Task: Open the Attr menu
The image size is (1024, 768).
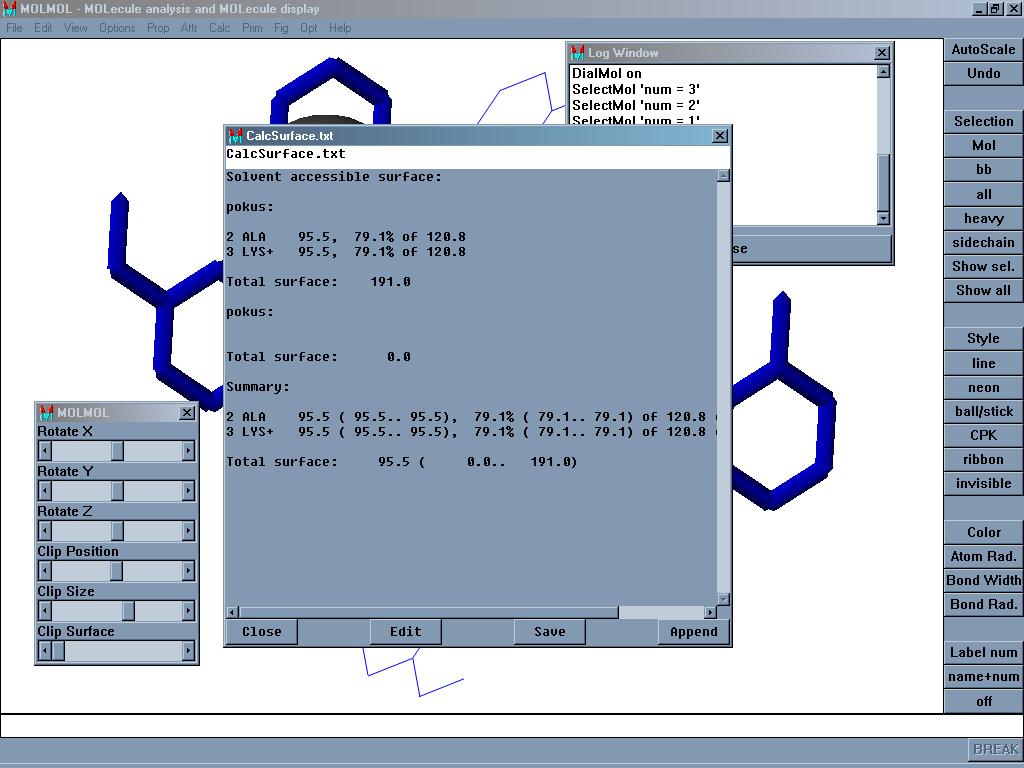Action: 189,28
